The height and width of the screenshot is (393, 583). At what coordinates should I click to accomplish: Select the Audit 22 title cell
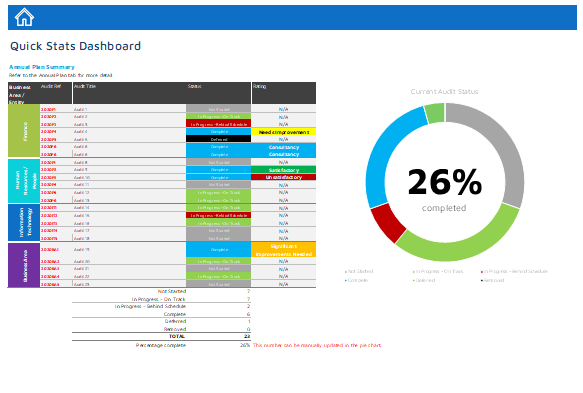pyautogui.click(x=129, y=276)
